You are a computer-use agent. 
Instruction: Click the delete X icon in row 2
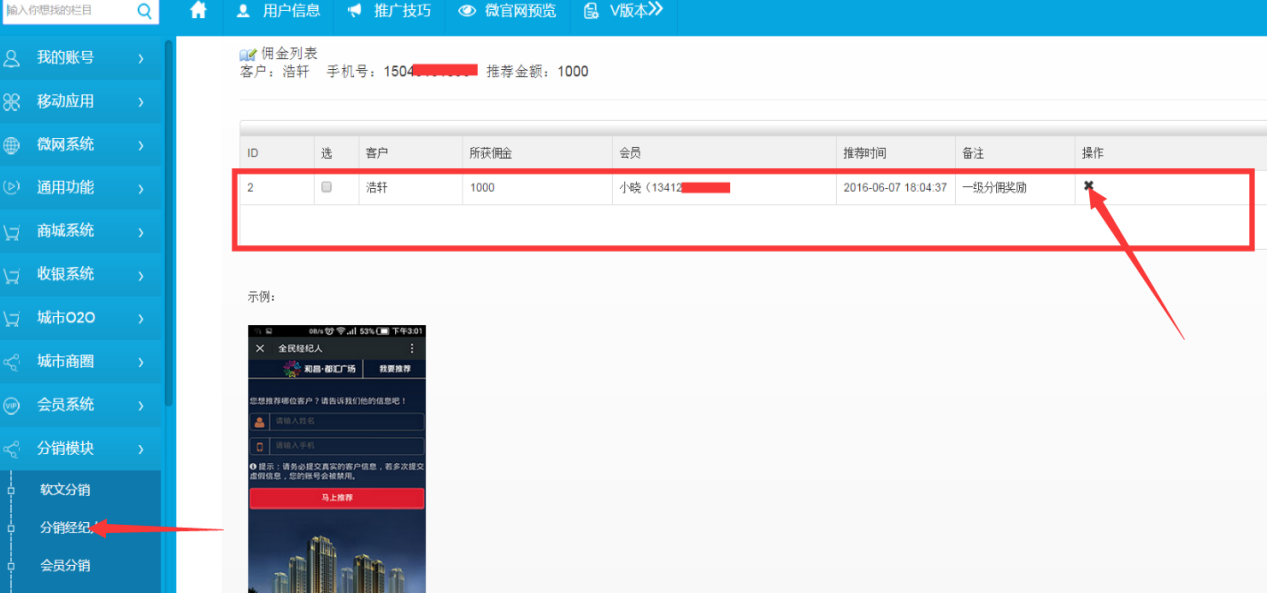click(x=1089, y=186)
